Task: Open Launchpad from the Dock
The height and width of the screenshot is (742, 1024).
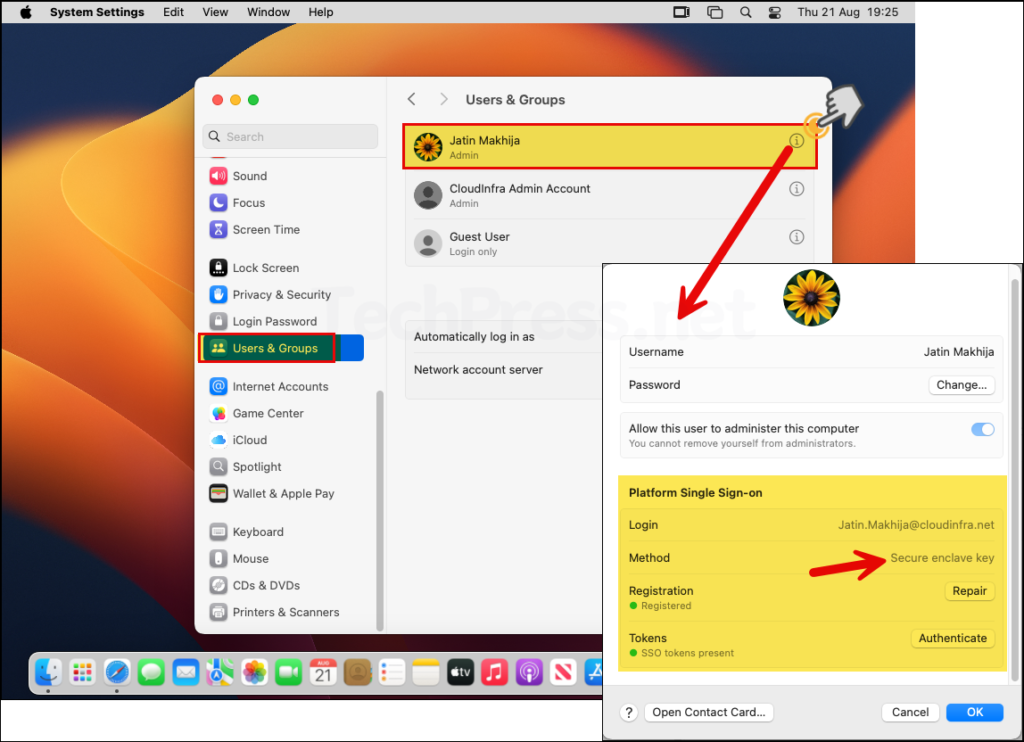Action: pyautogui.click(x=82, y=672)
